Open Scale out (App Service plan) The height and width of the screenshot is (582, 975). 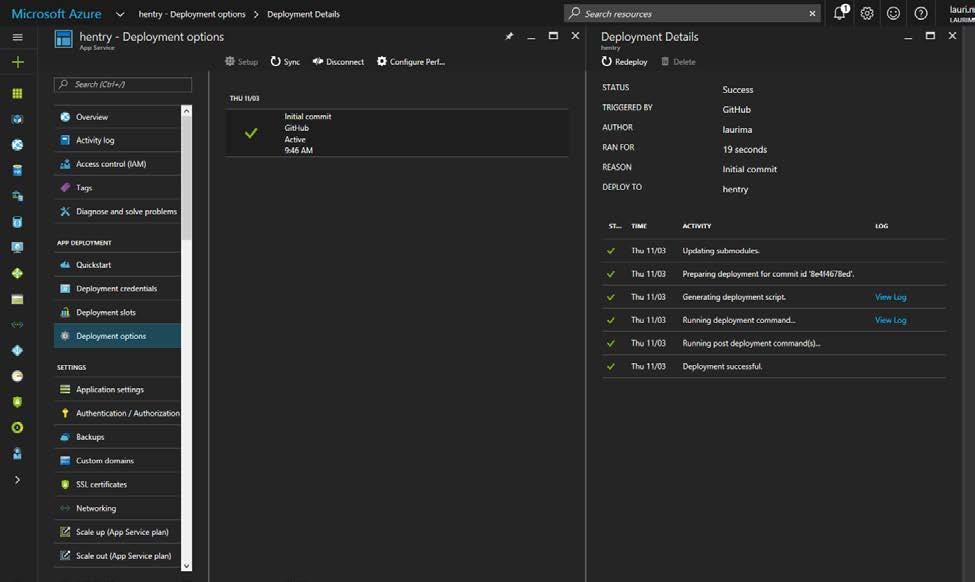pos(118,556)
